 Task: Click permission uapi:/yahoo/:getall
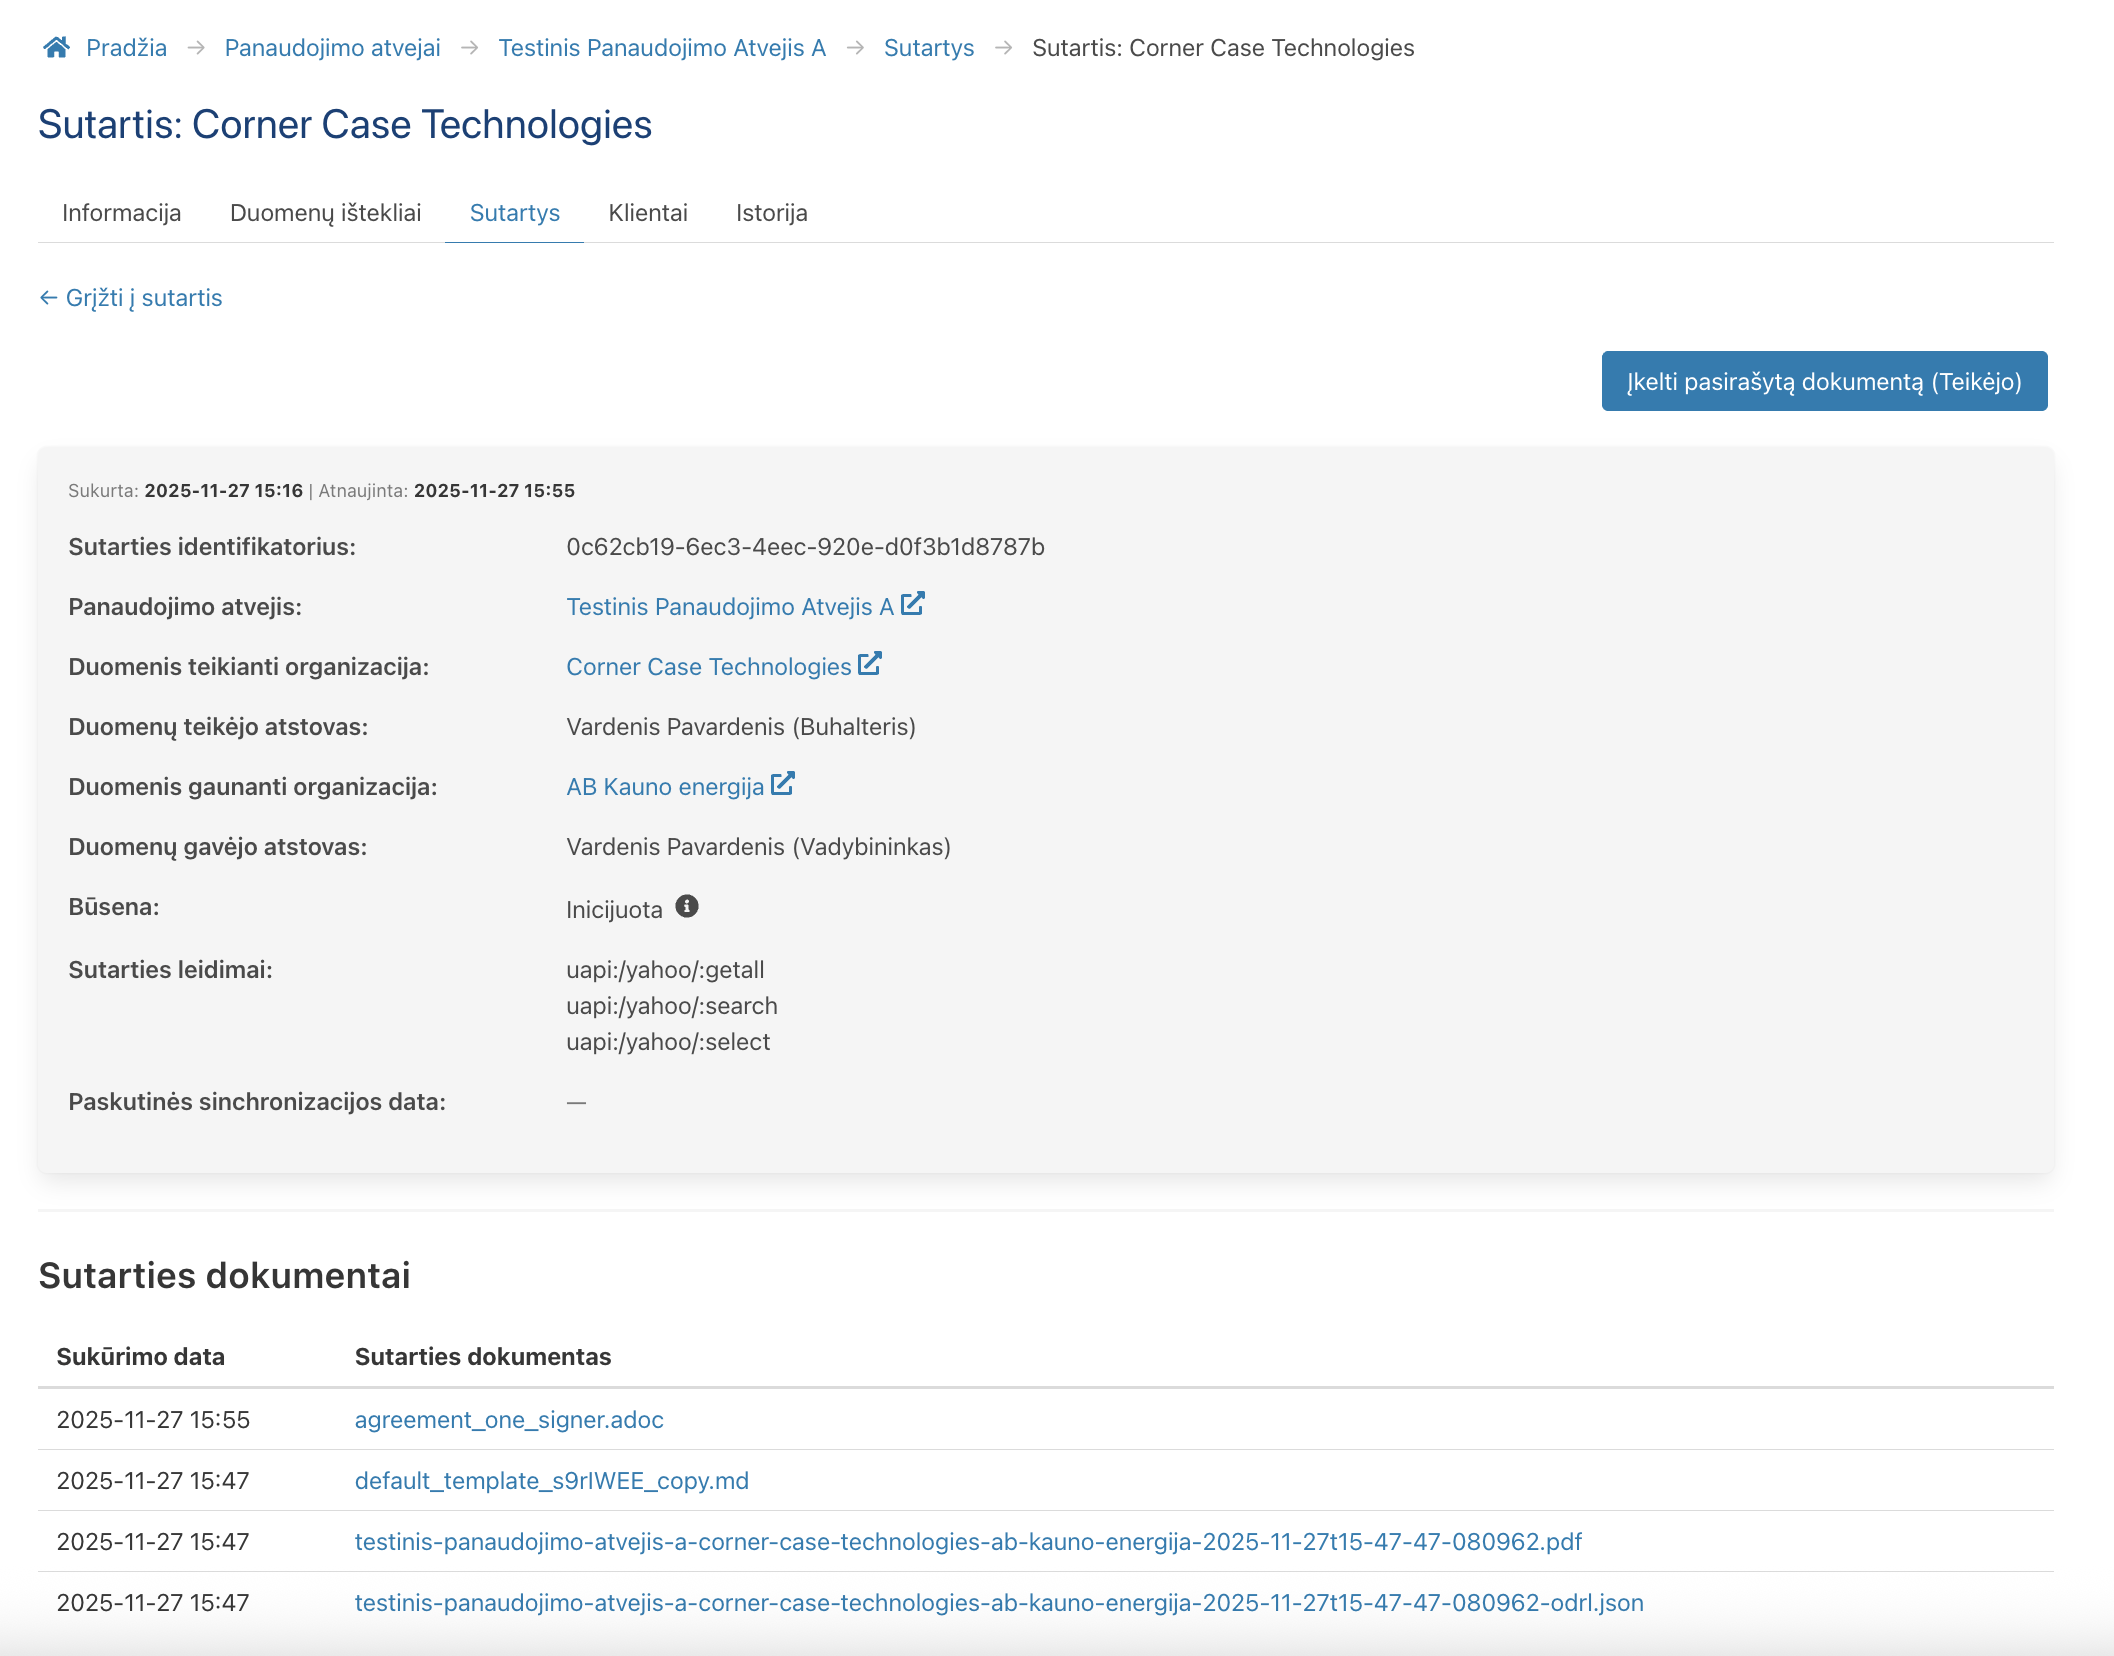point(665,970)
